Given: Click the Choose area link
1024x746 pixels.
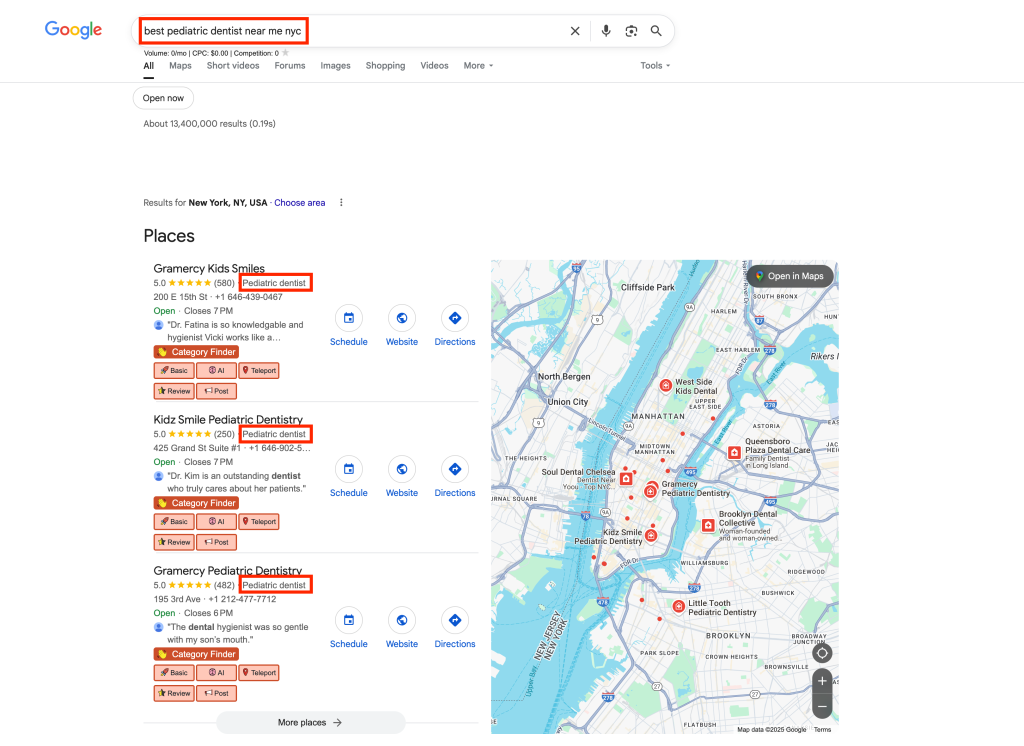Looking at the screenshot, I should [x=300, y=203].
